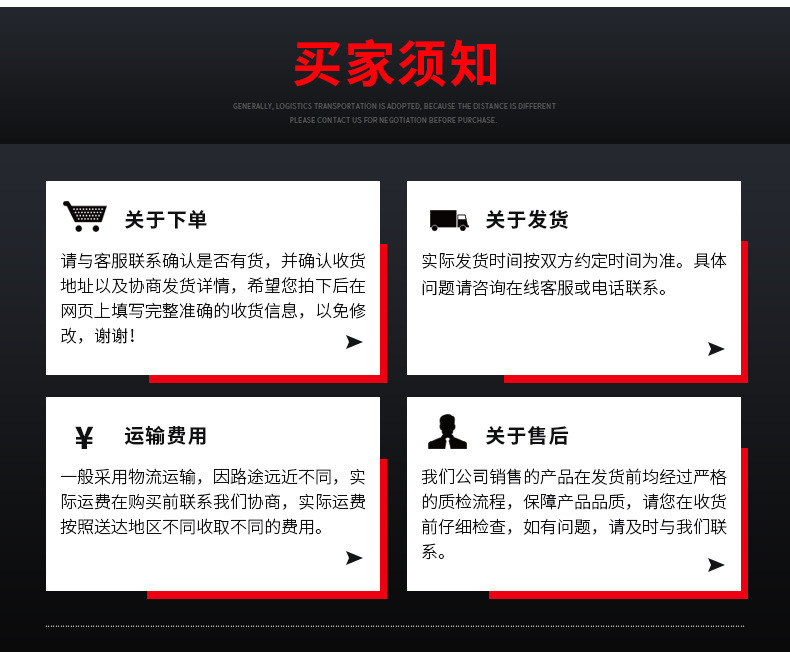Viewport: 790px width, 652px height.
Task: Click the after-sales quality paragraph text
Action: (x=574, y=514)
